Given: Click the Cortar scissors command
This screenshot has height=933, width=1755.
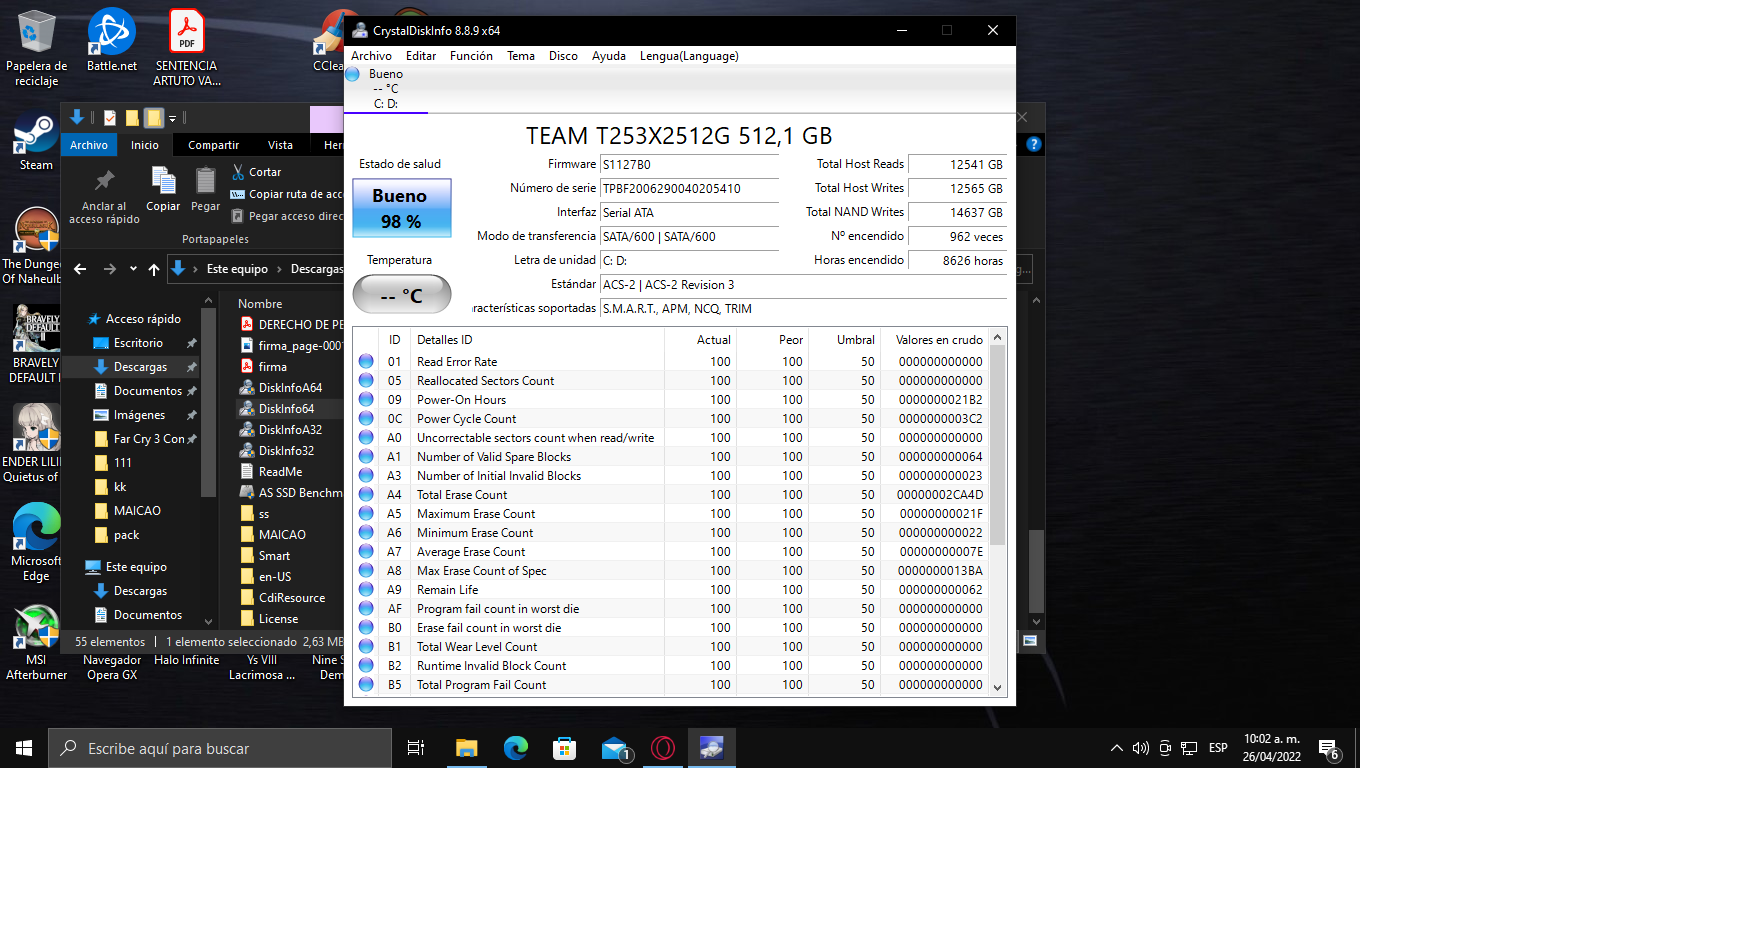Looking at the screenshot, I should 257,172.
